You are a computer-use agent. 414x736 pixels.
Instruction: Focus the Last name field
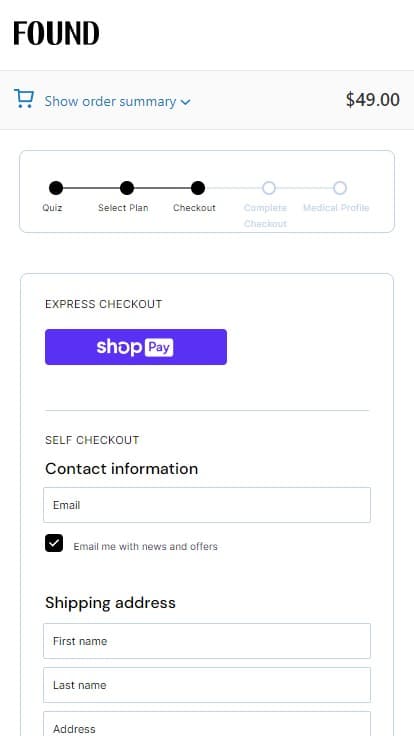click(207, 685)
